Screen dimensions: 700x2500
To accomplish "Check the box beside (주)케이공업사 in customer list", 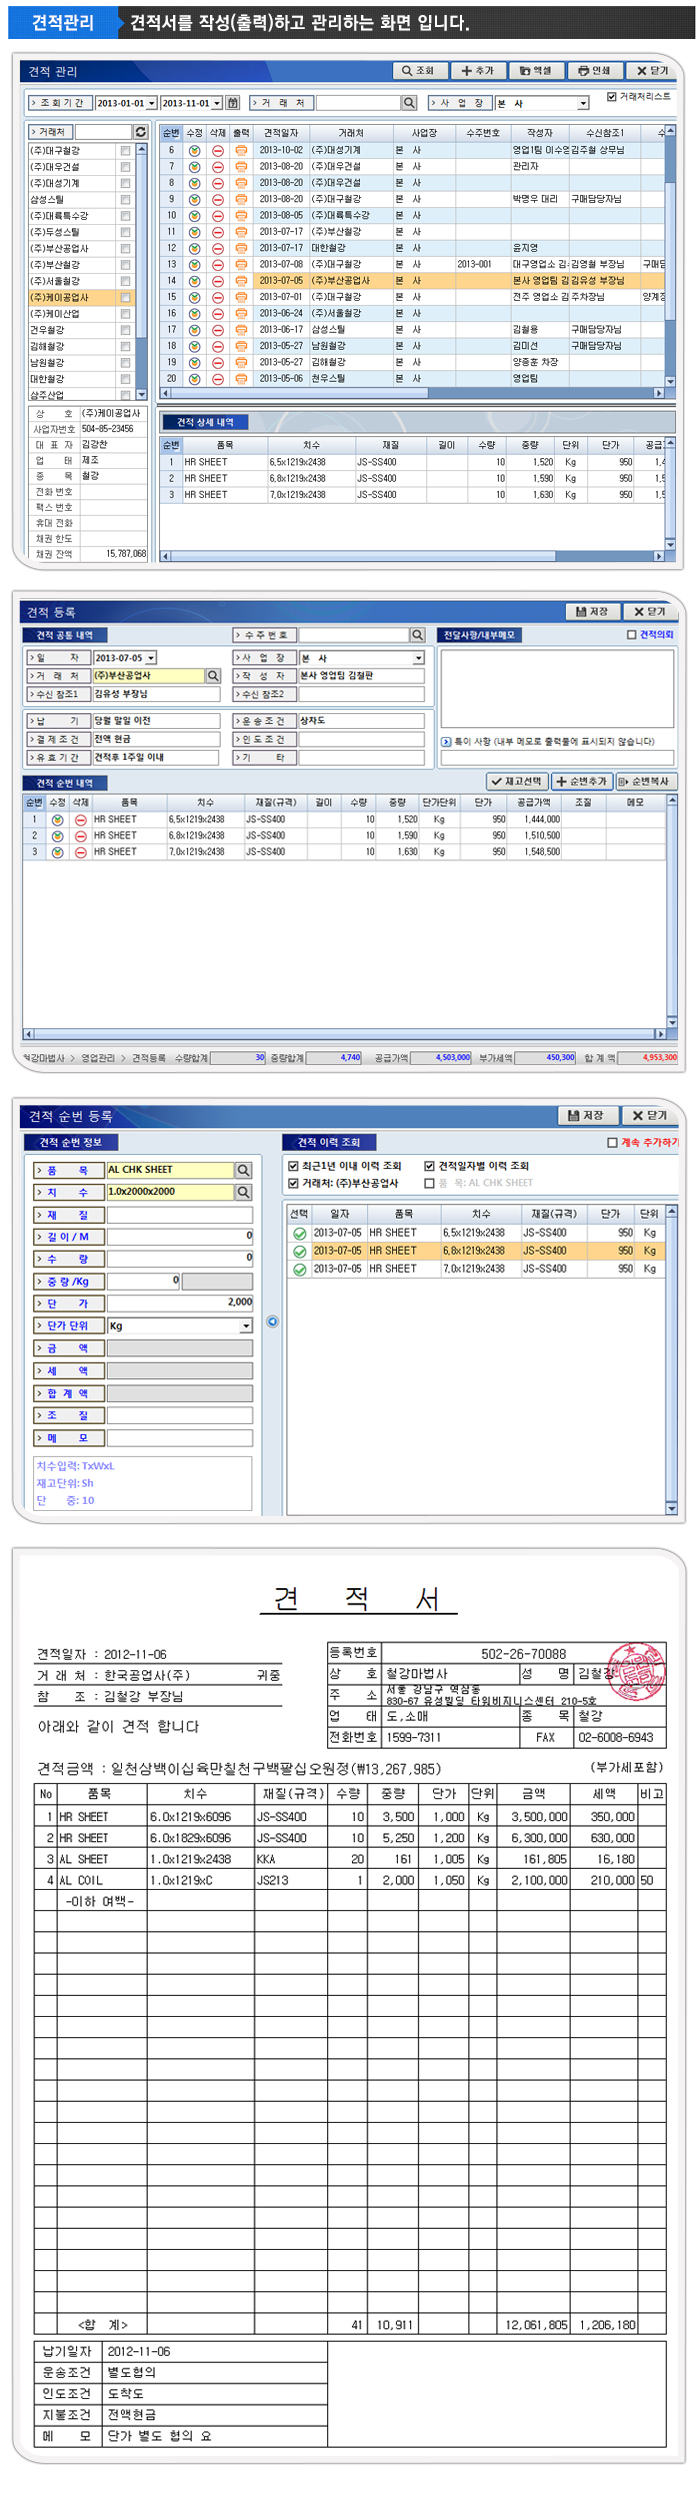I will [125, 298].
